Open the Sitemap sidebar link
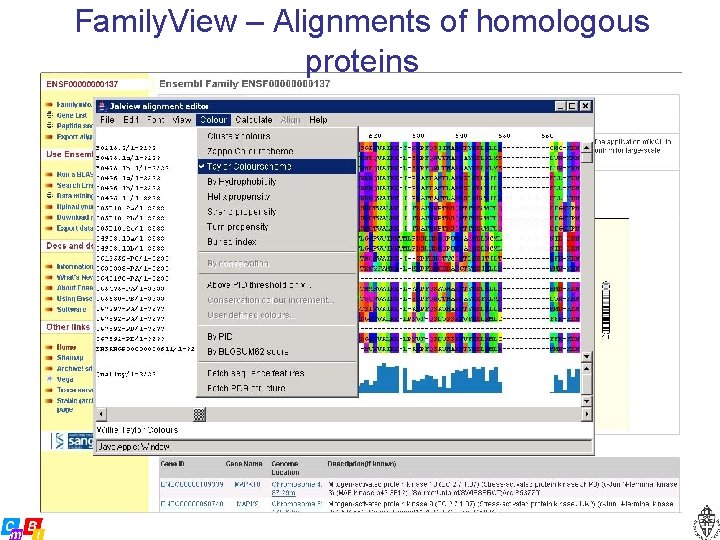Image resolution: width=720 pixels, height=540 pixels. [x=70, y=358]
